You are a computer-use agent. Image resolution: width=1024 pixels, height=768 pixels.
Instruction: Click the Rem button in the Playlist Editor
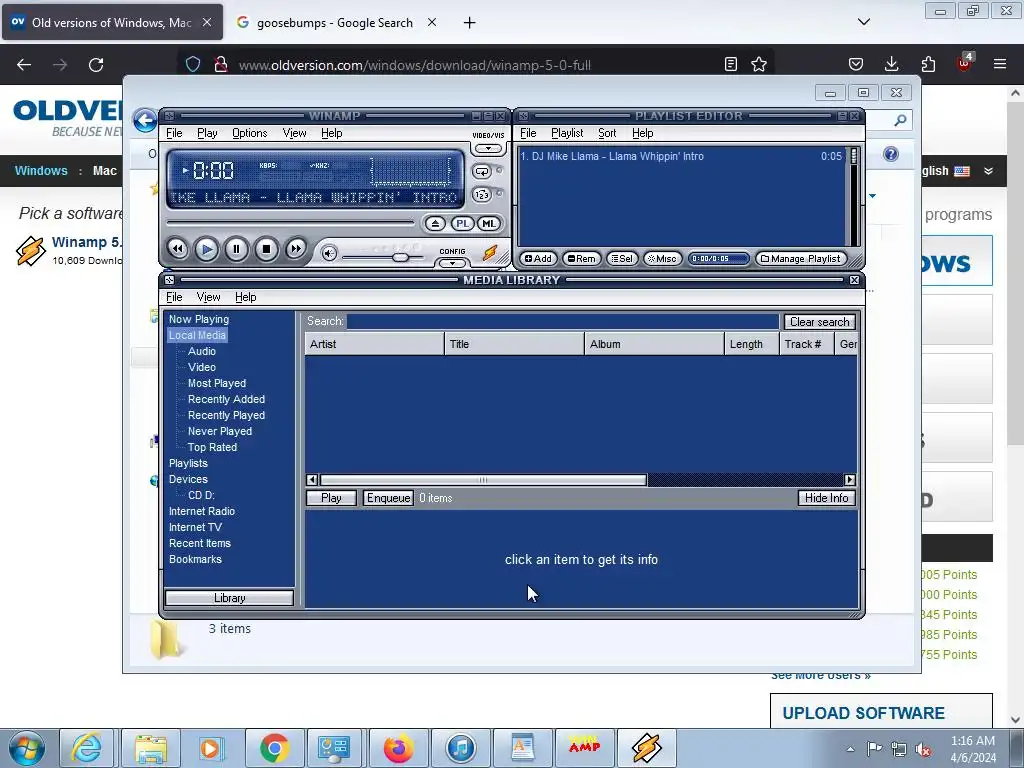coord(581,259)
